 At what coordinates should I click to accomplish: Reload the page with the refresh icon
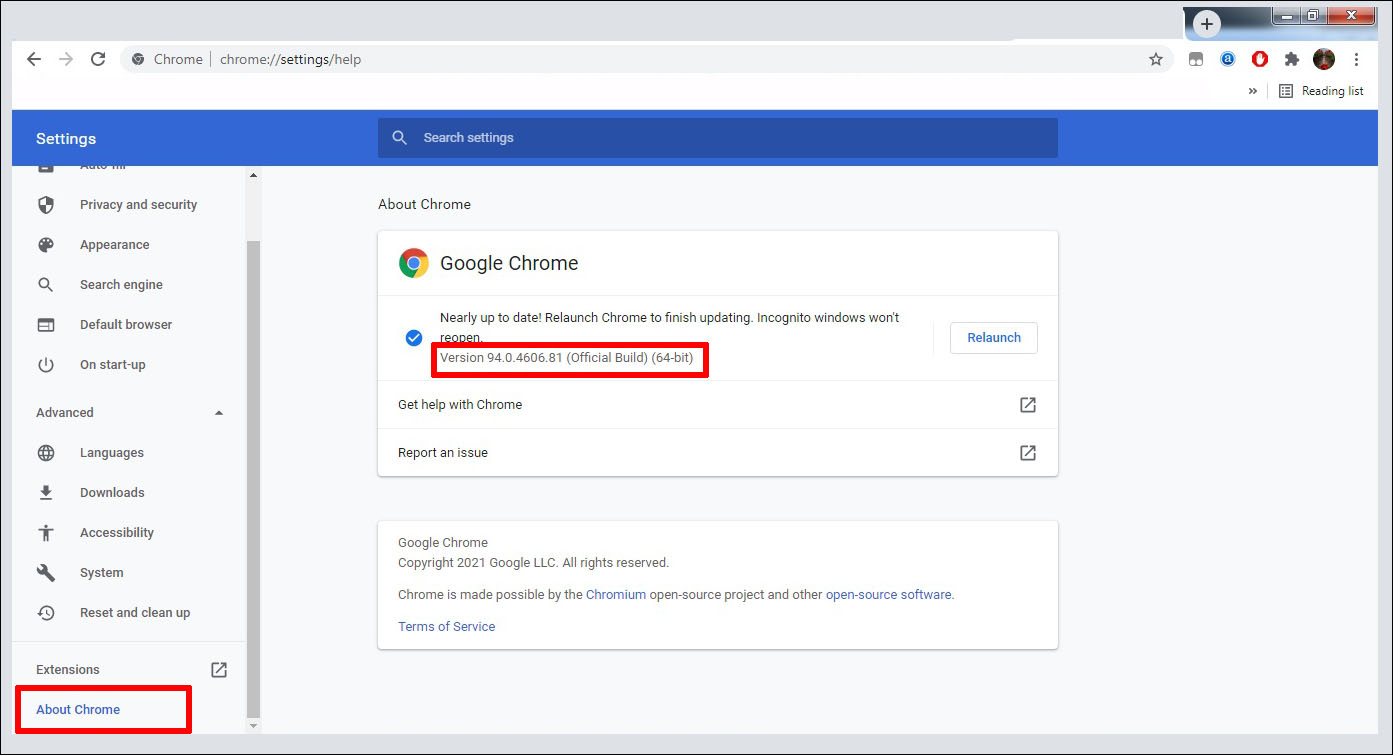click(x=98, y=59)
